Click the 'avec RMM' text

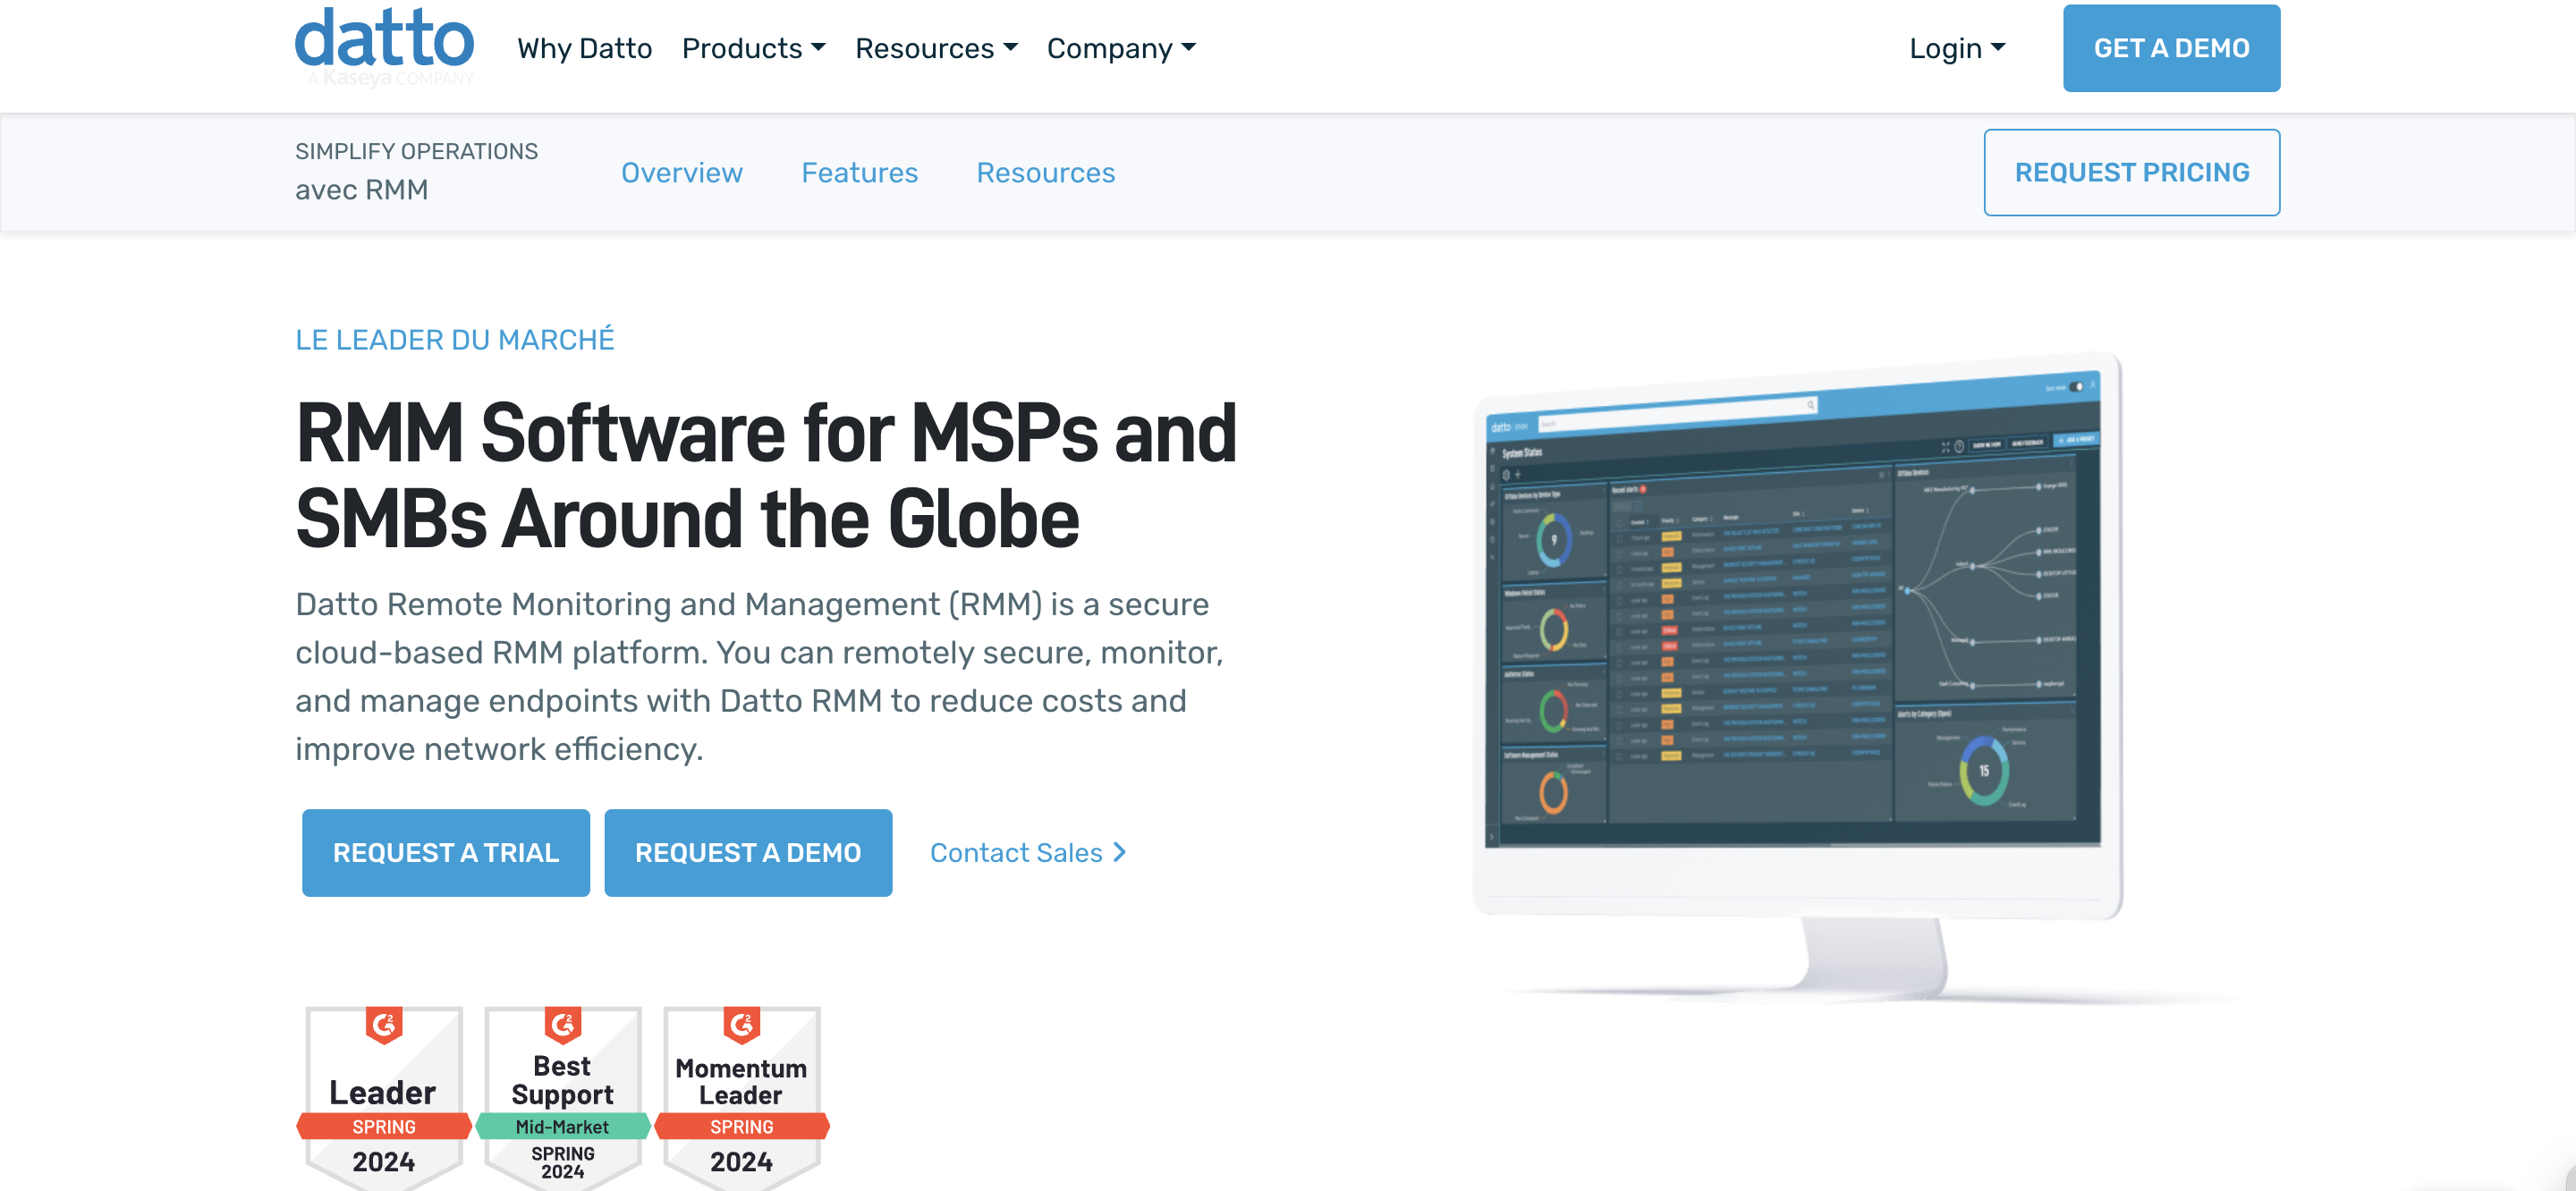[361, 189]
